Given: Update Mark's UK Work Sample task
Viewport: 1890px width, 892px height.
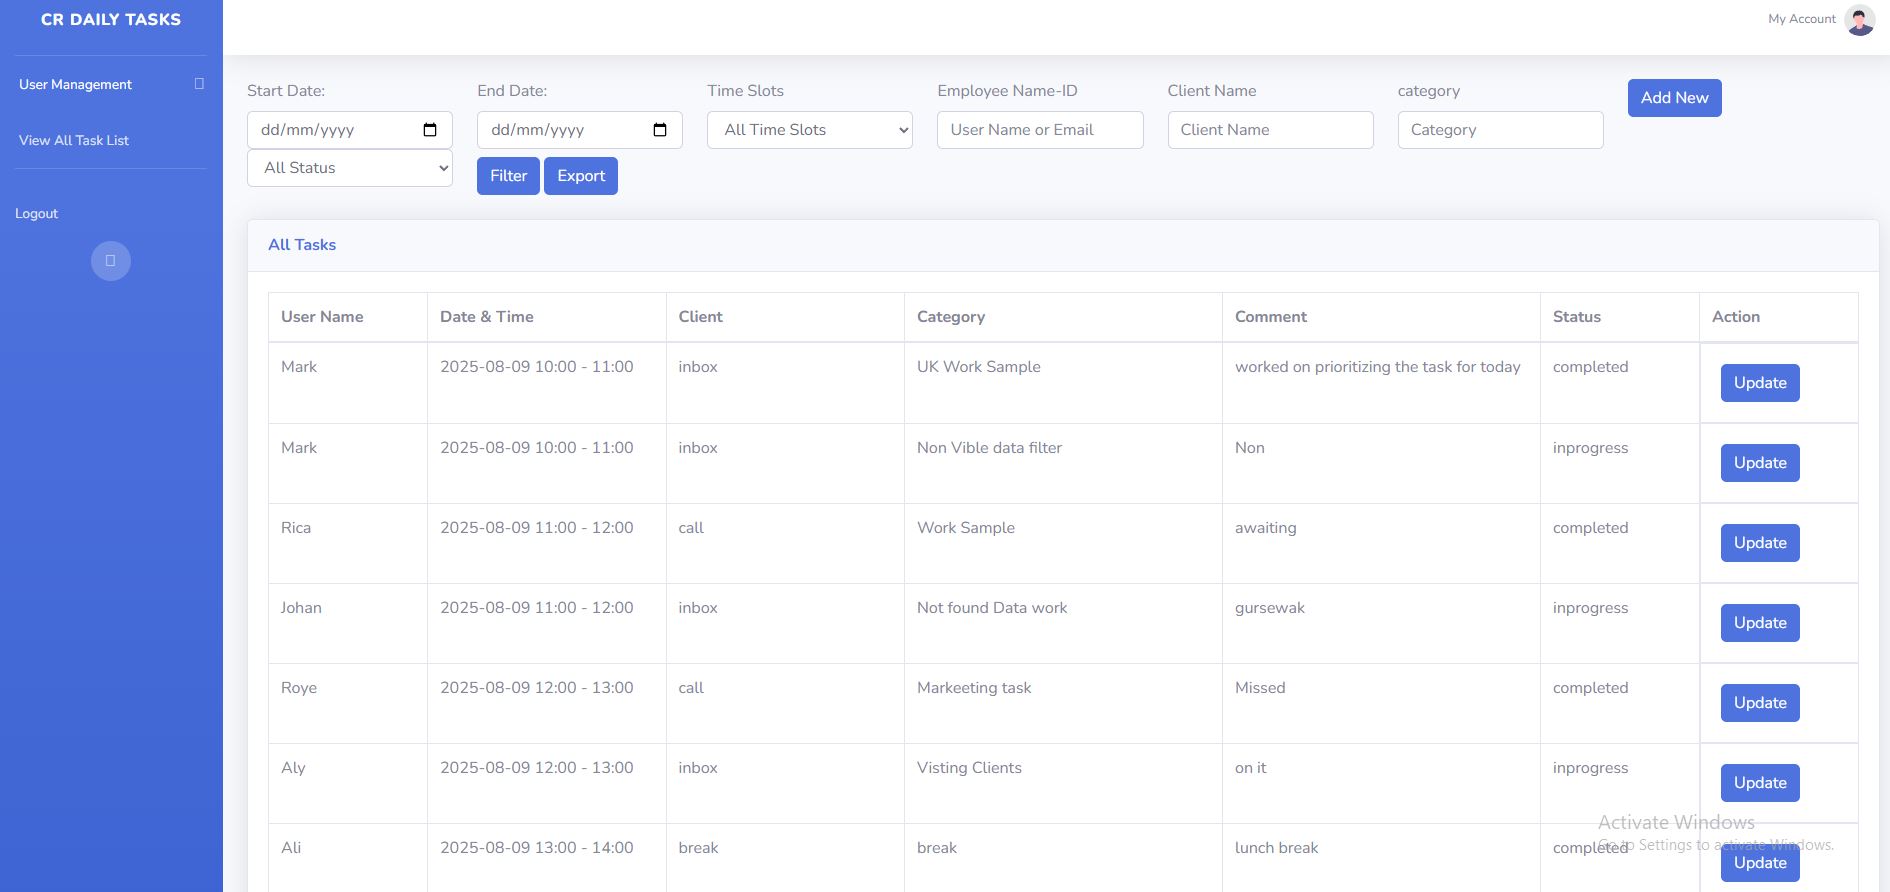Looking at the screenshot, I should [1759, 383].
